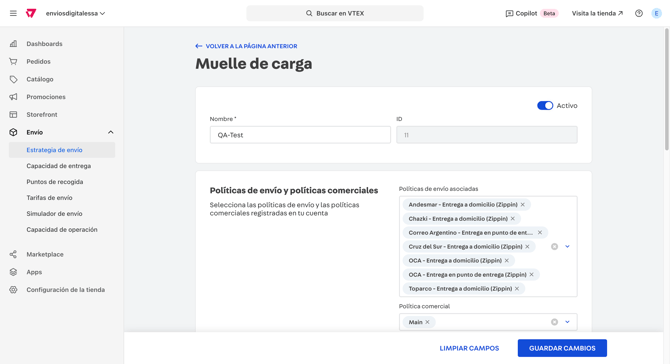This screenshot has width=670, height=364.
Task: Expand the Política comercial dropdown arrow
Action: pyautogui.click(x=567, y=322)
